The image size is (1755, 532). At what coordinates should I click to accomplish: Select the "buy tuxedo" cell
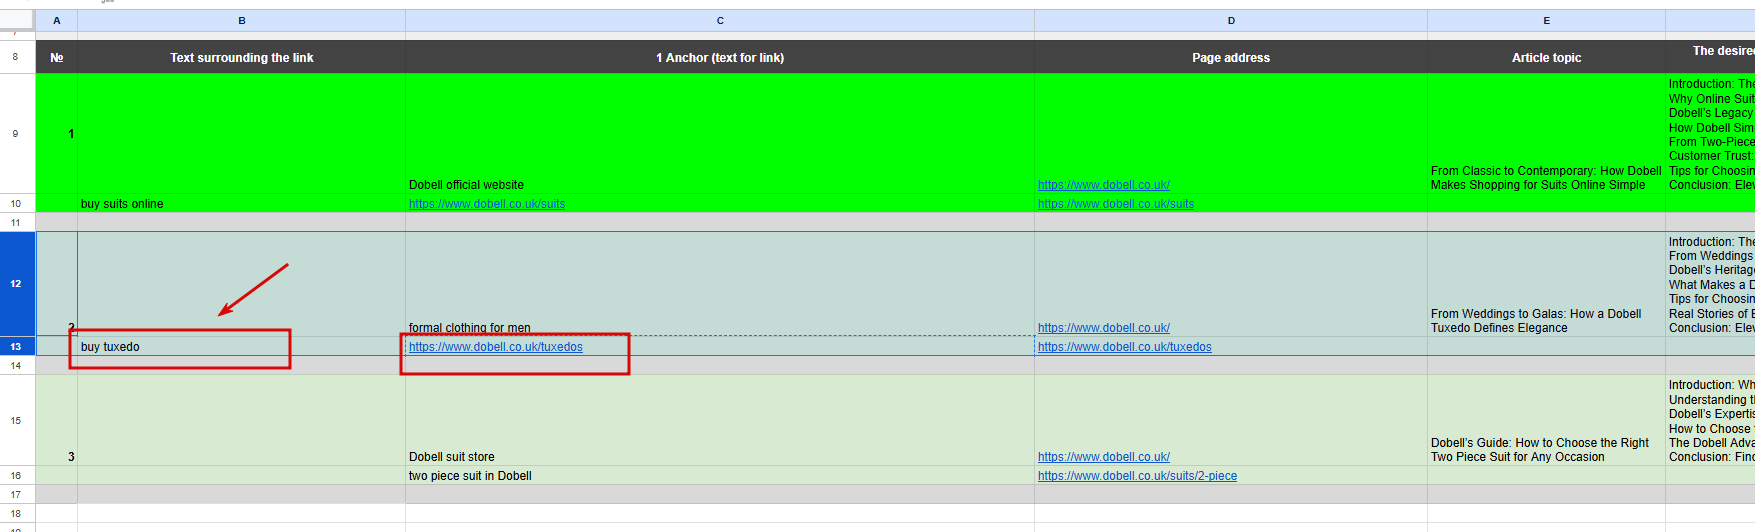click(241, 346)
